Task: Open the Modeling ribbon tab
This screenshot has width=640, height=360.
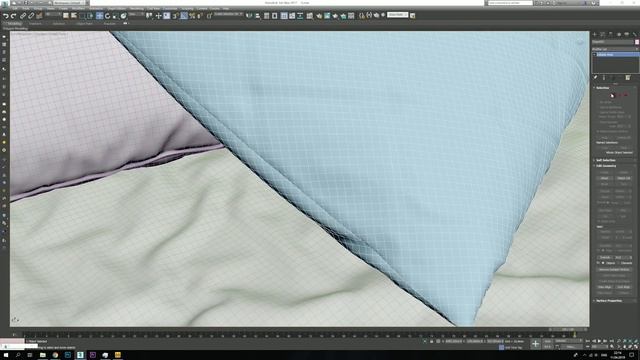Action: pyautogui.click(x=15, y=24)
